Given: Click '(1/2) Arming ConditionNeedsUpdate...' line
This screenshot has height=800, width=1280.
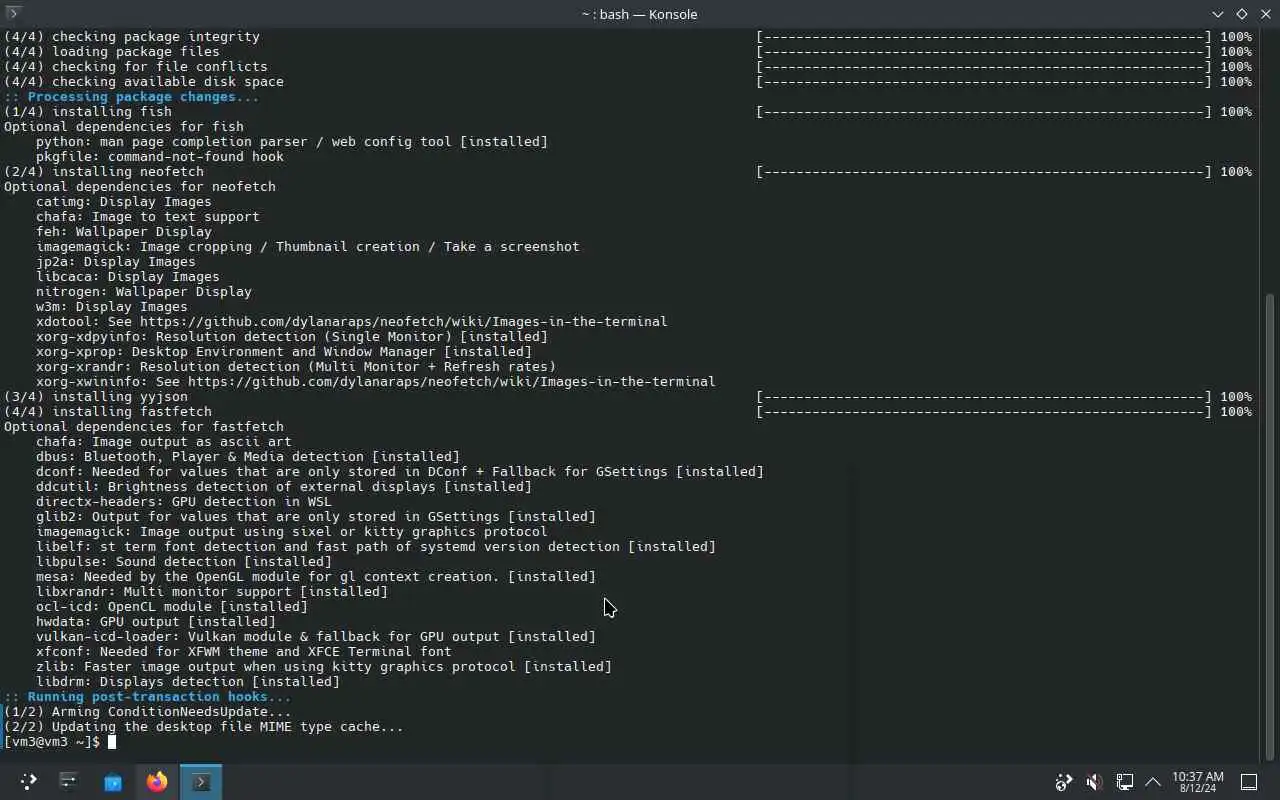Looking at the screenshot, I should [x=148, y=712].
